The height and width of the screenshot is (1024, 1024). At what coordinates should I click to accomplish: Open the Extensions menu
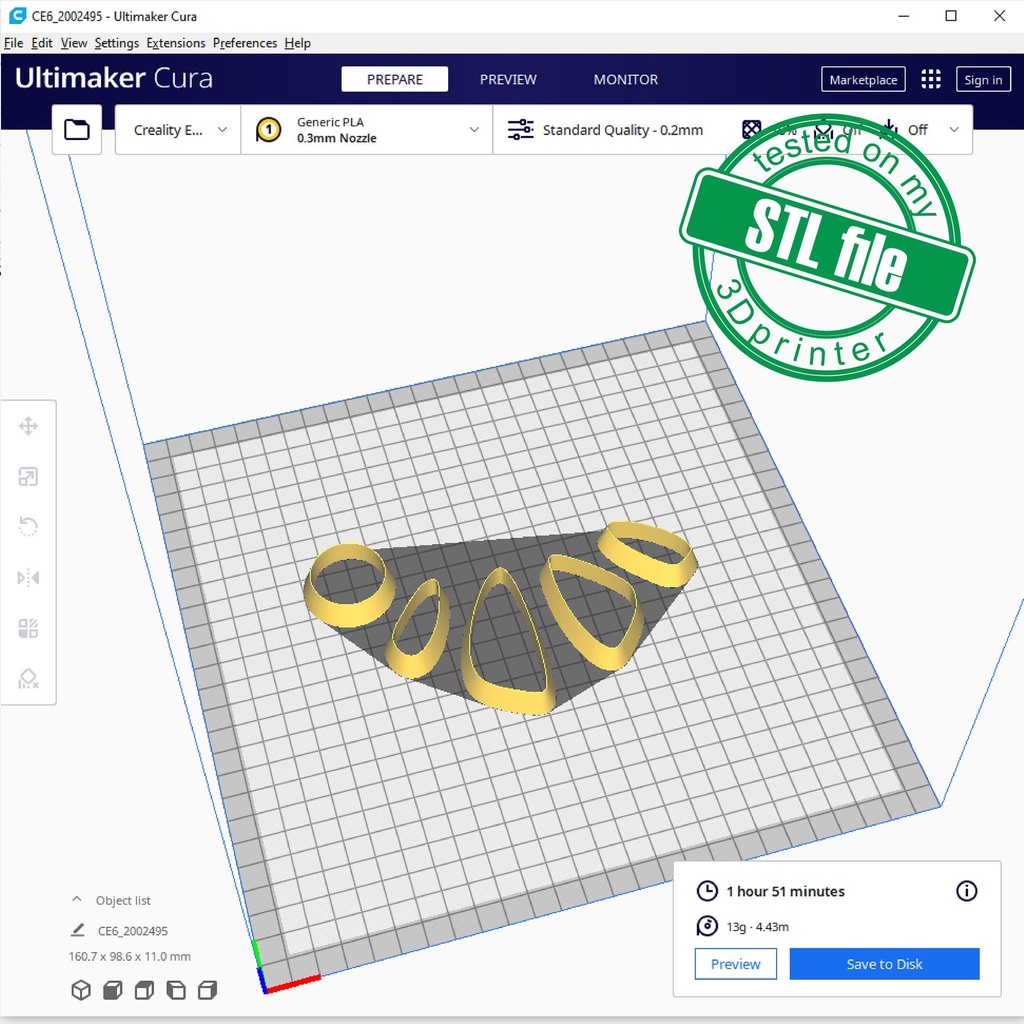point(176,43)
